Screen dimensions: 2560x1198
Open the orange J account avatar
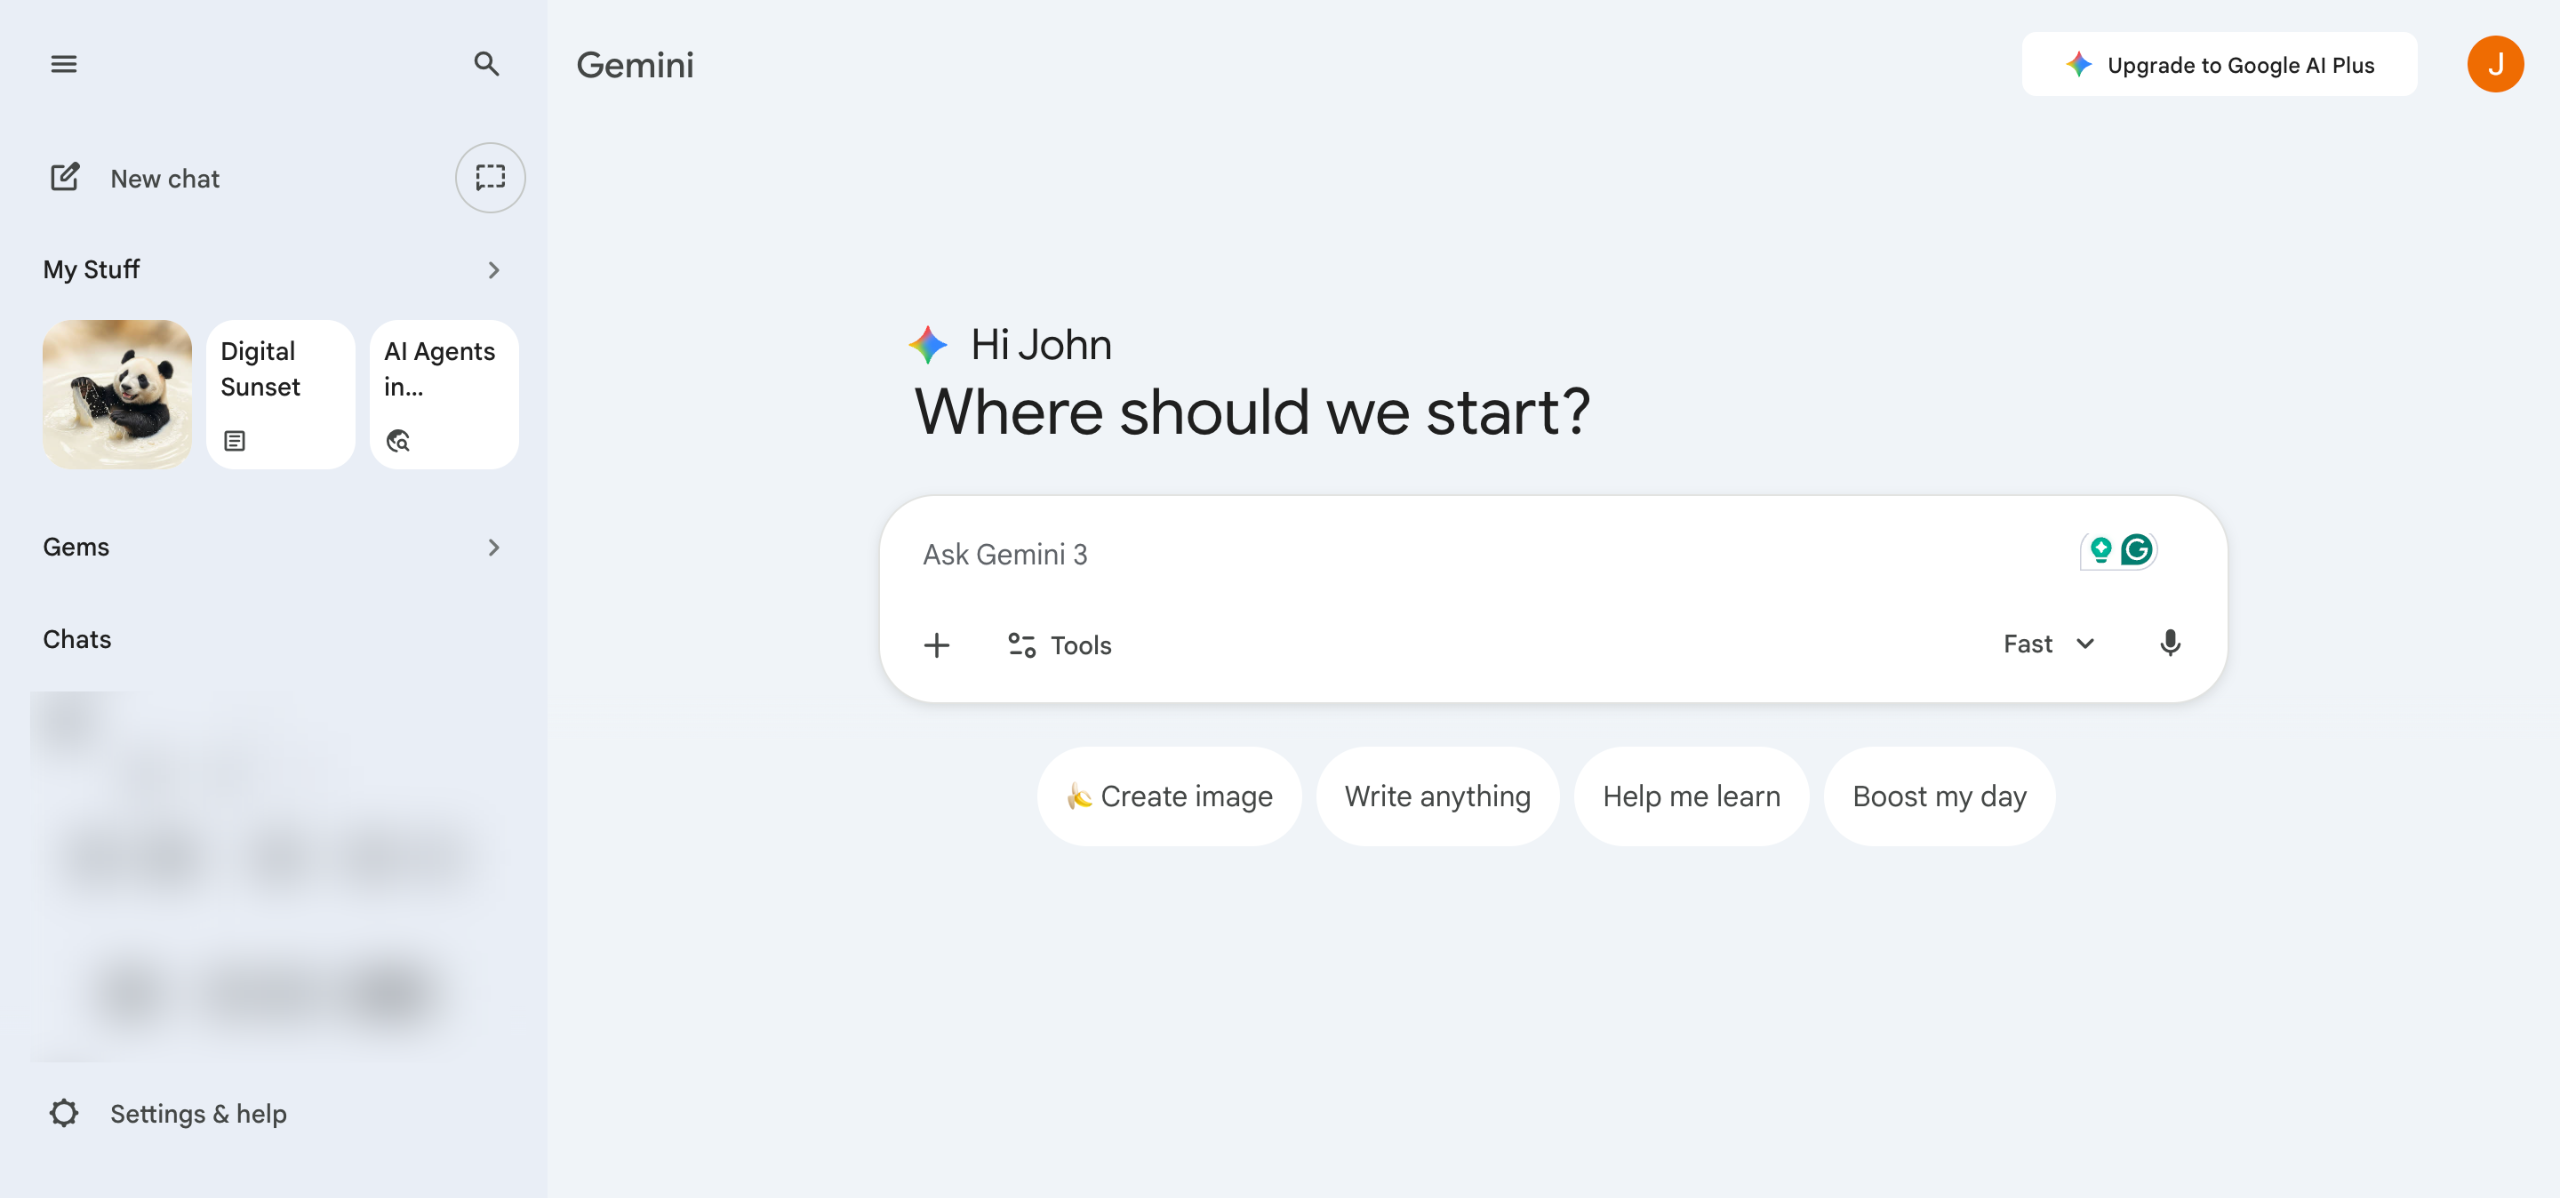point(2495,64)
